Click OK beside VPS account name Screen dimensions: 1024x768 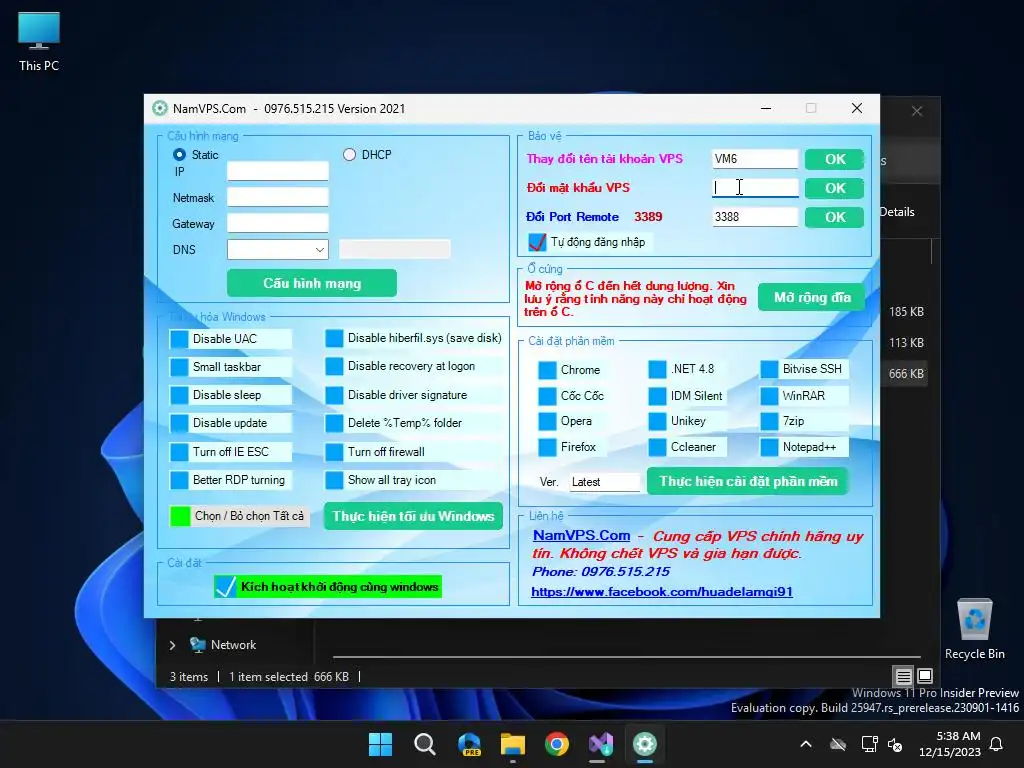tap(835, 159)
